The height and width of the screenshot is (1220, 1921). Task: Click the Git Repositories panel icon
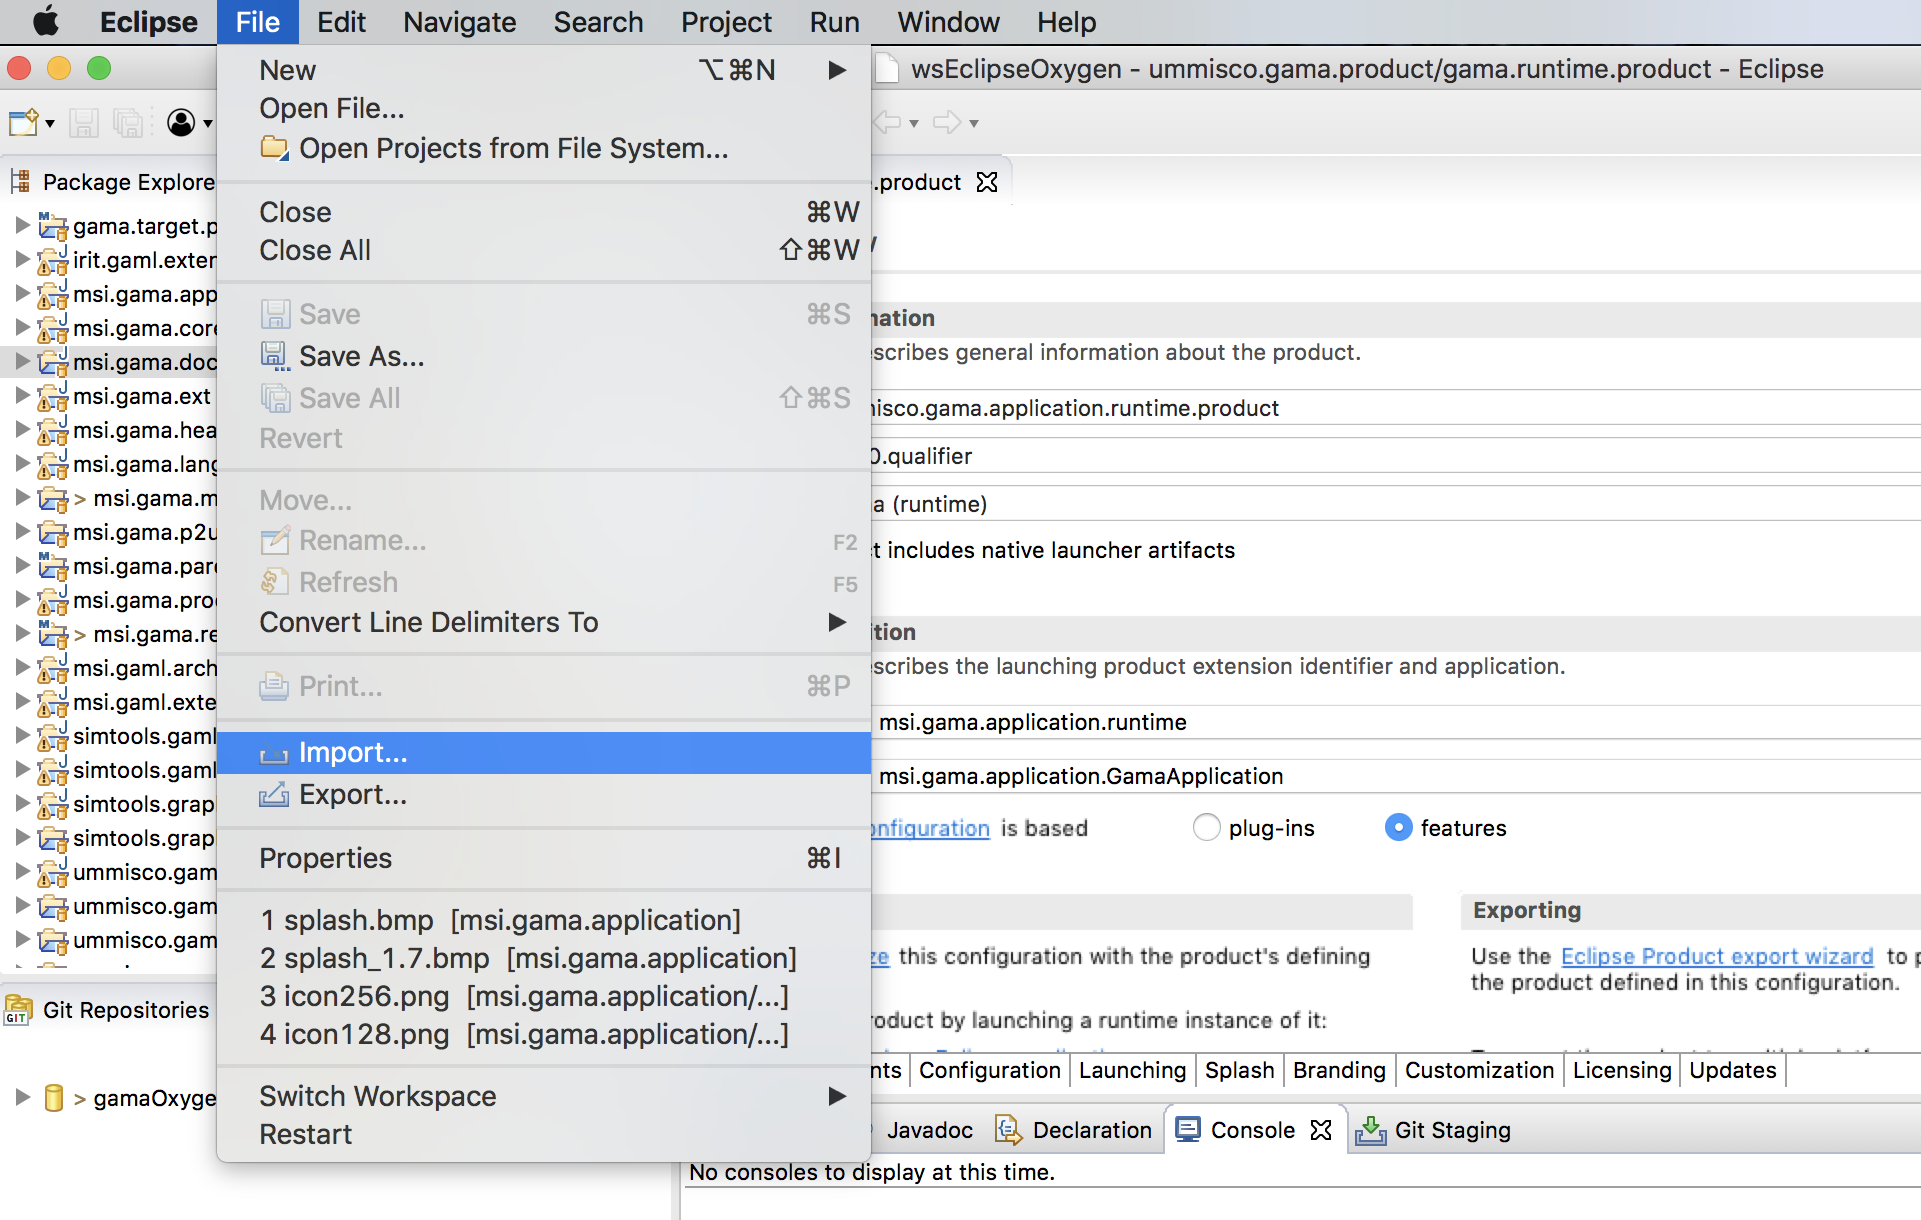22,1011
